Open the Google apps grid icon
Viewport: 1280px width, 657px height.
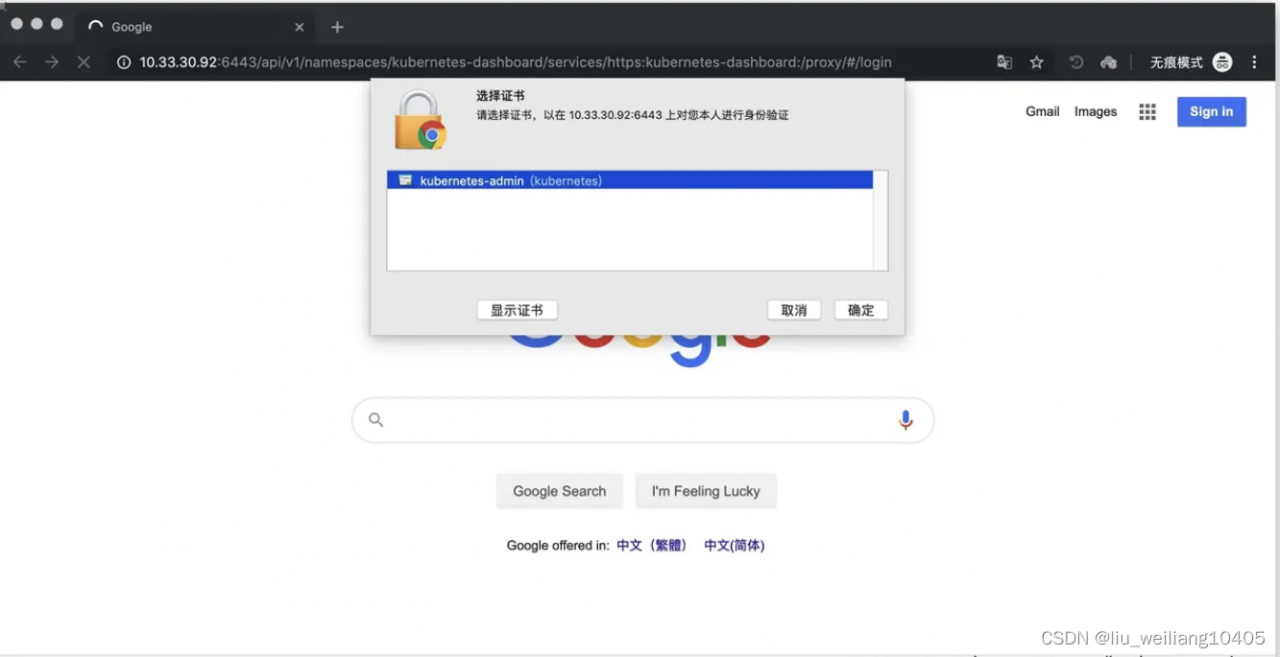click(x=1147, y=112)
